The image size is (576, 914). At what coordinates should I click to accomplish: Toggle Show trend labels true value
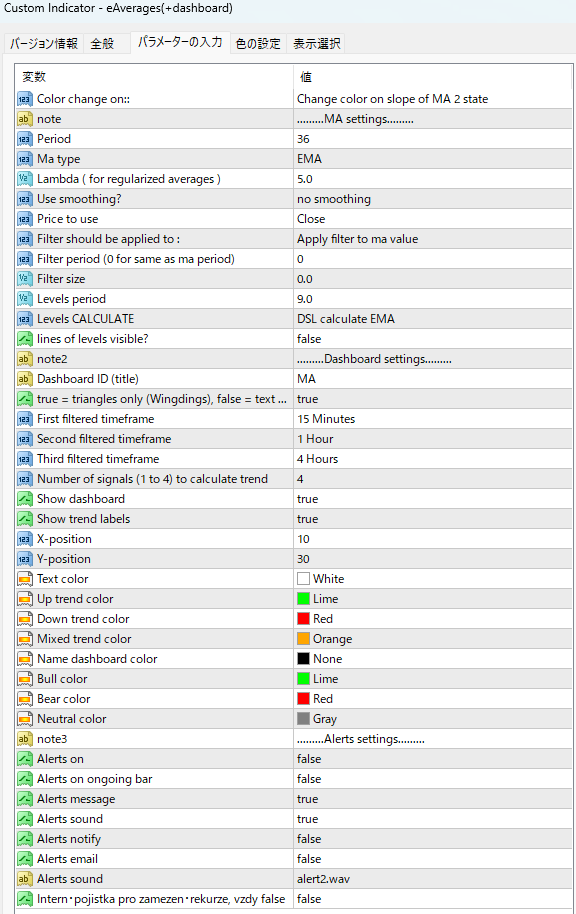pos(432,519)
